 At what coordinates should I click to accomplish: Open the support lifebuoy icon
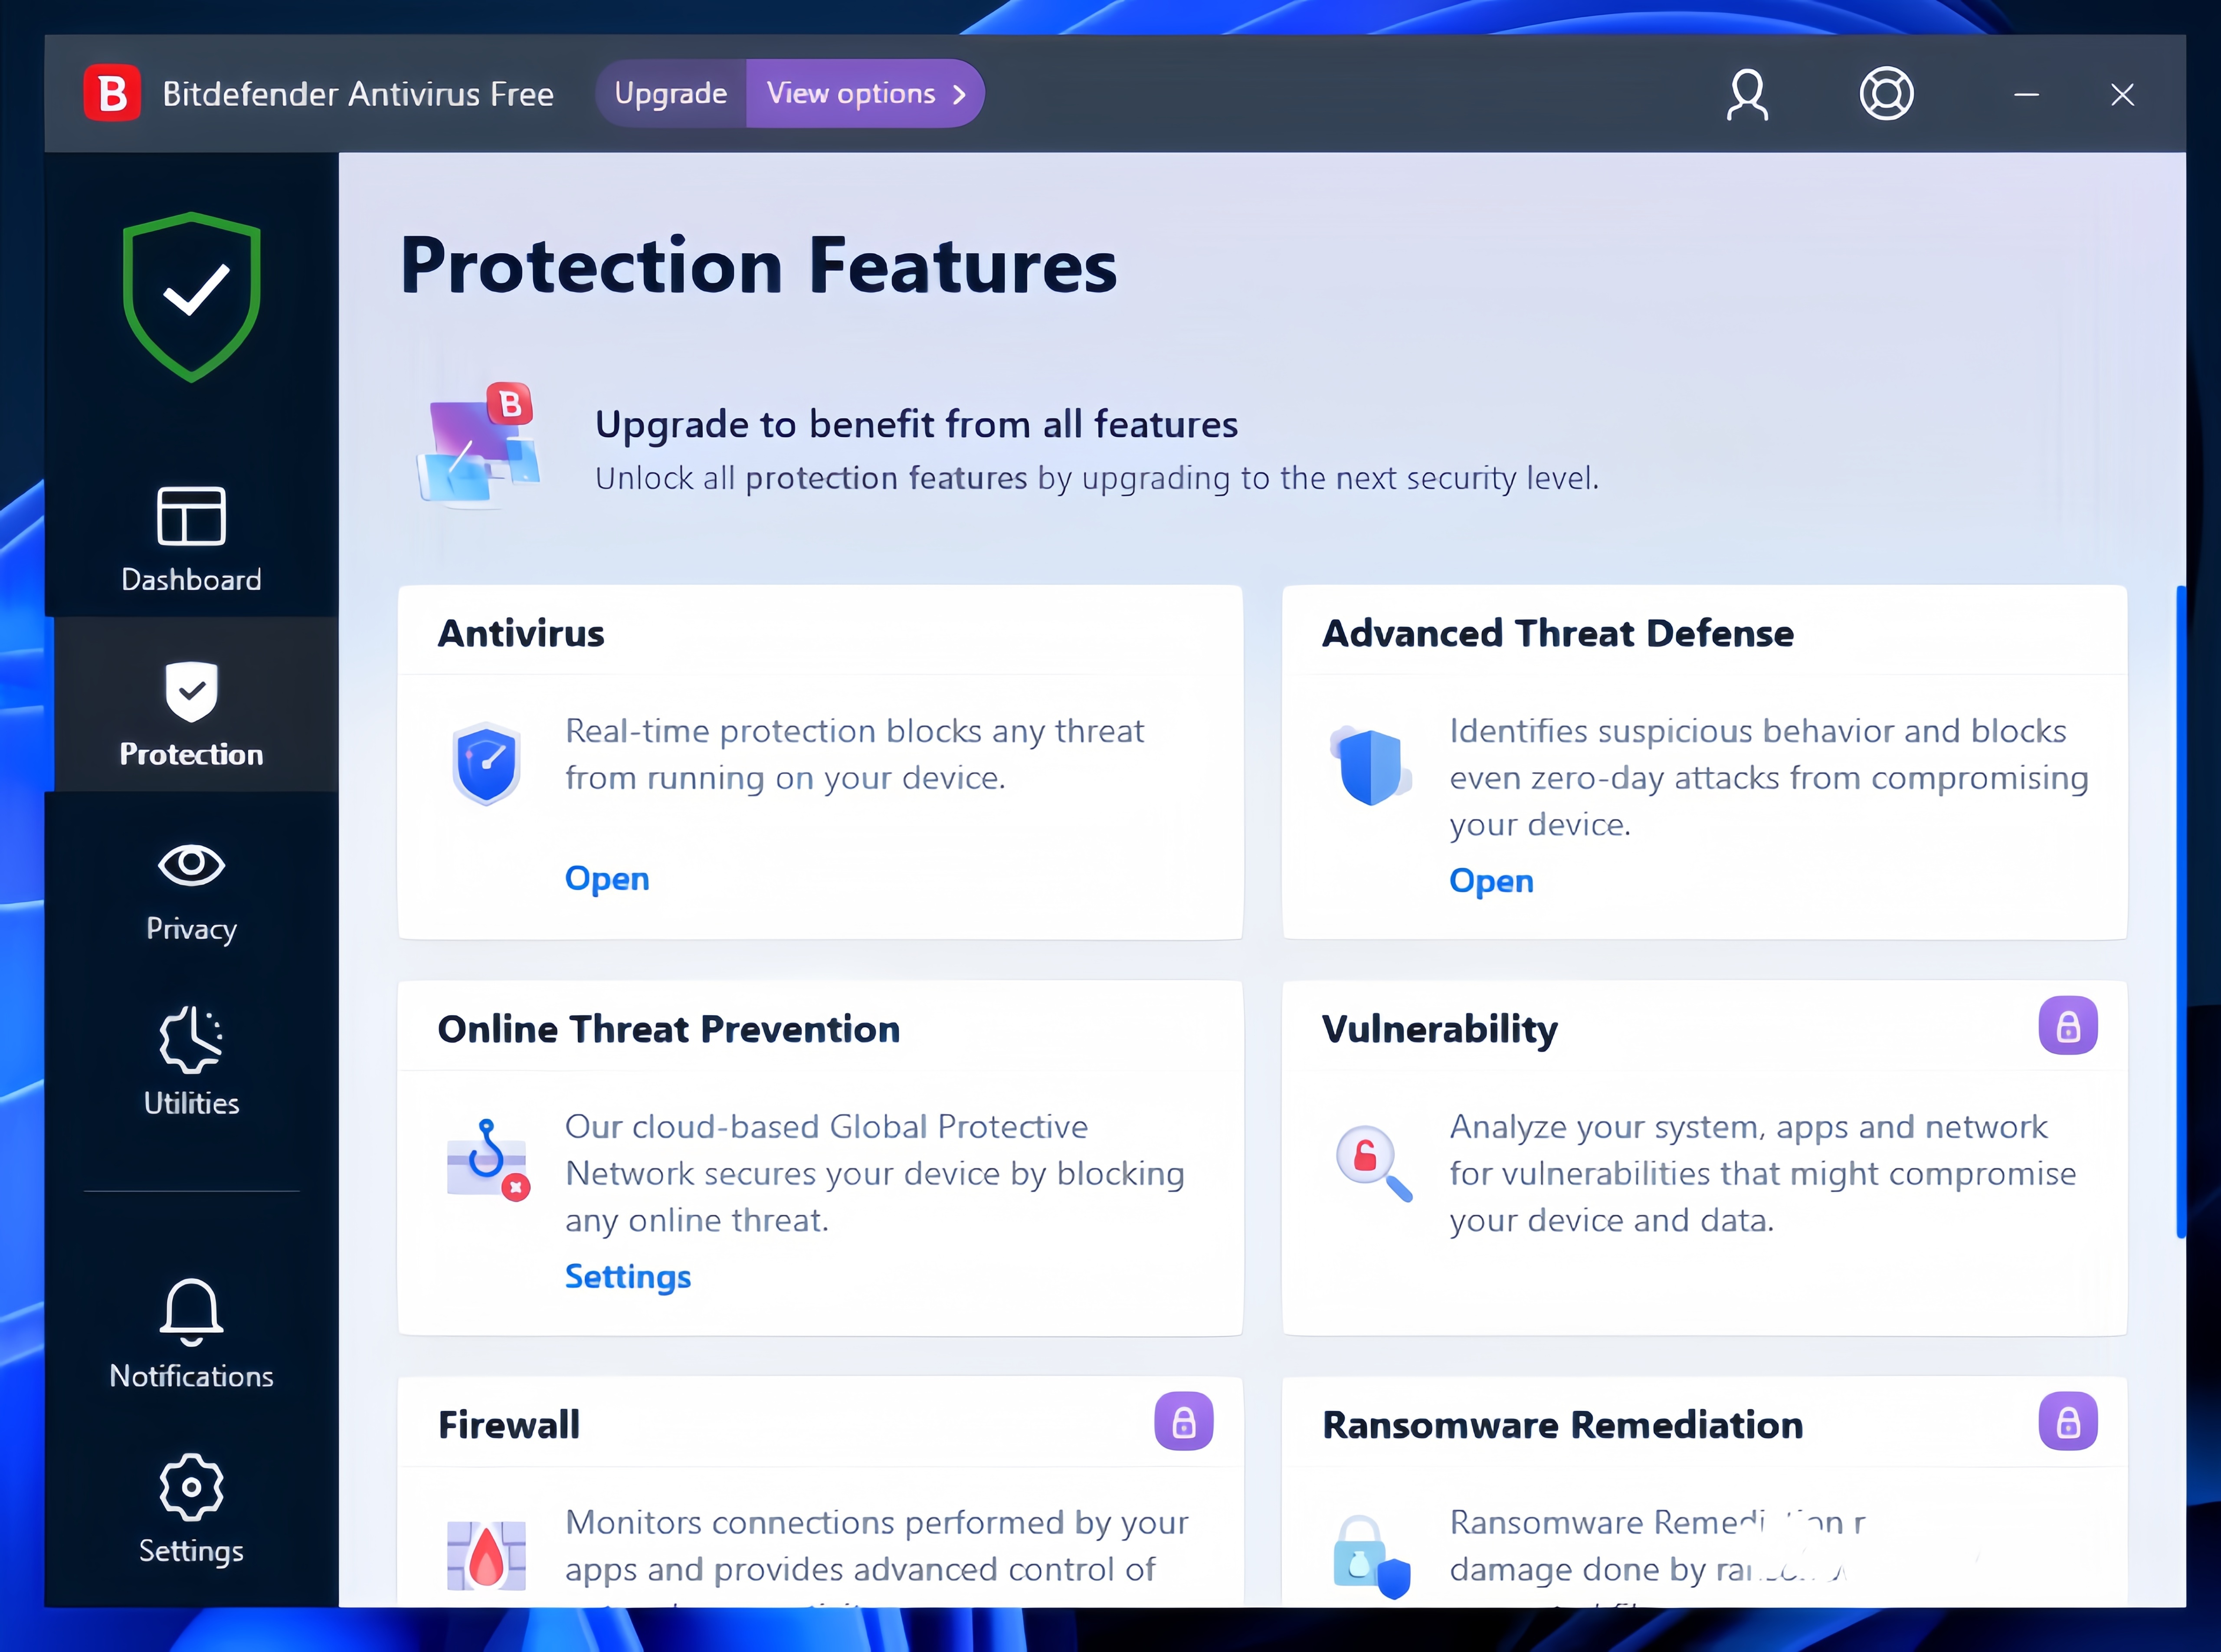coord(1886,94)
